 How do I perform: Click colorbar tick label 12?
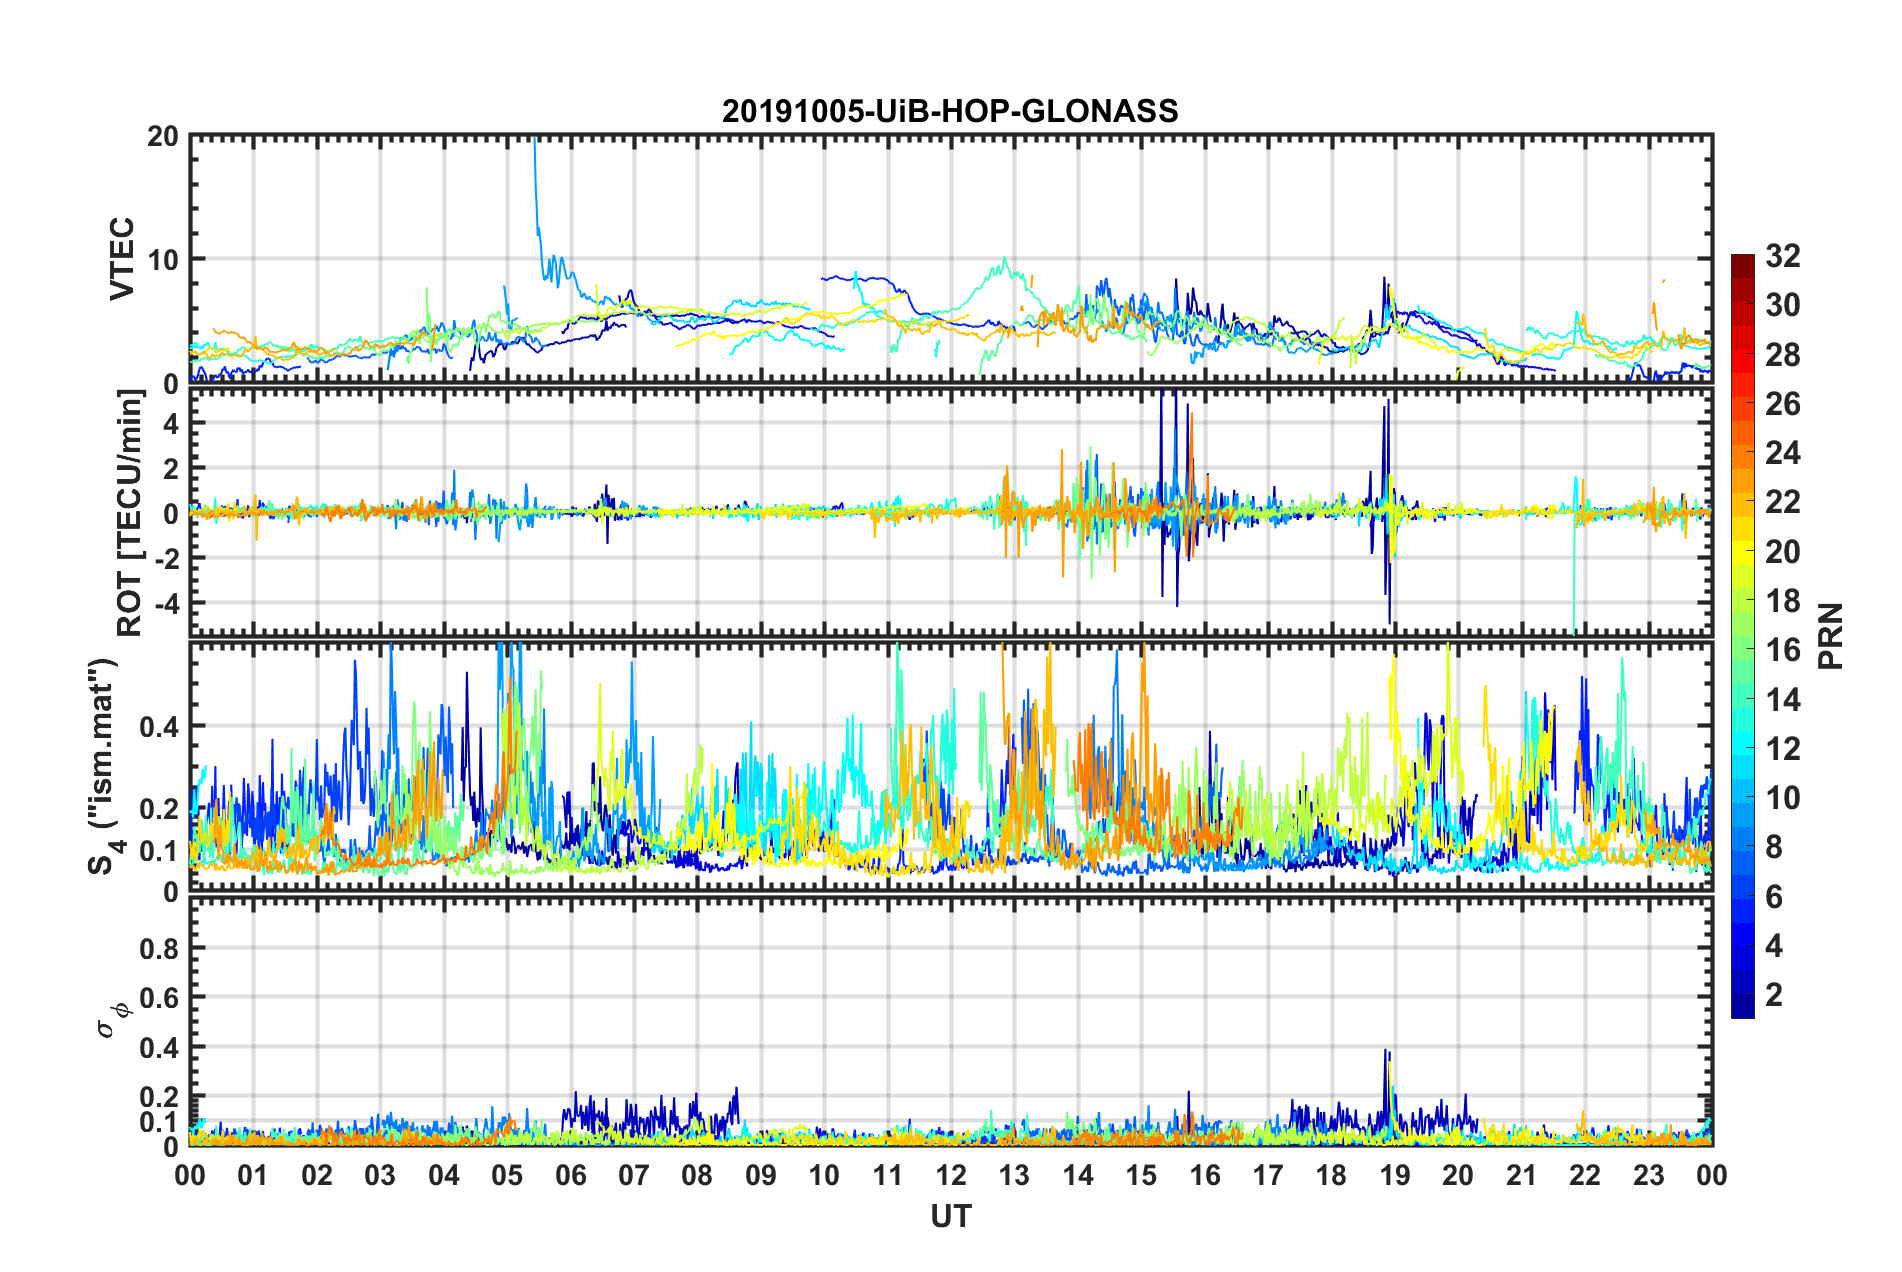point(1782,748)
